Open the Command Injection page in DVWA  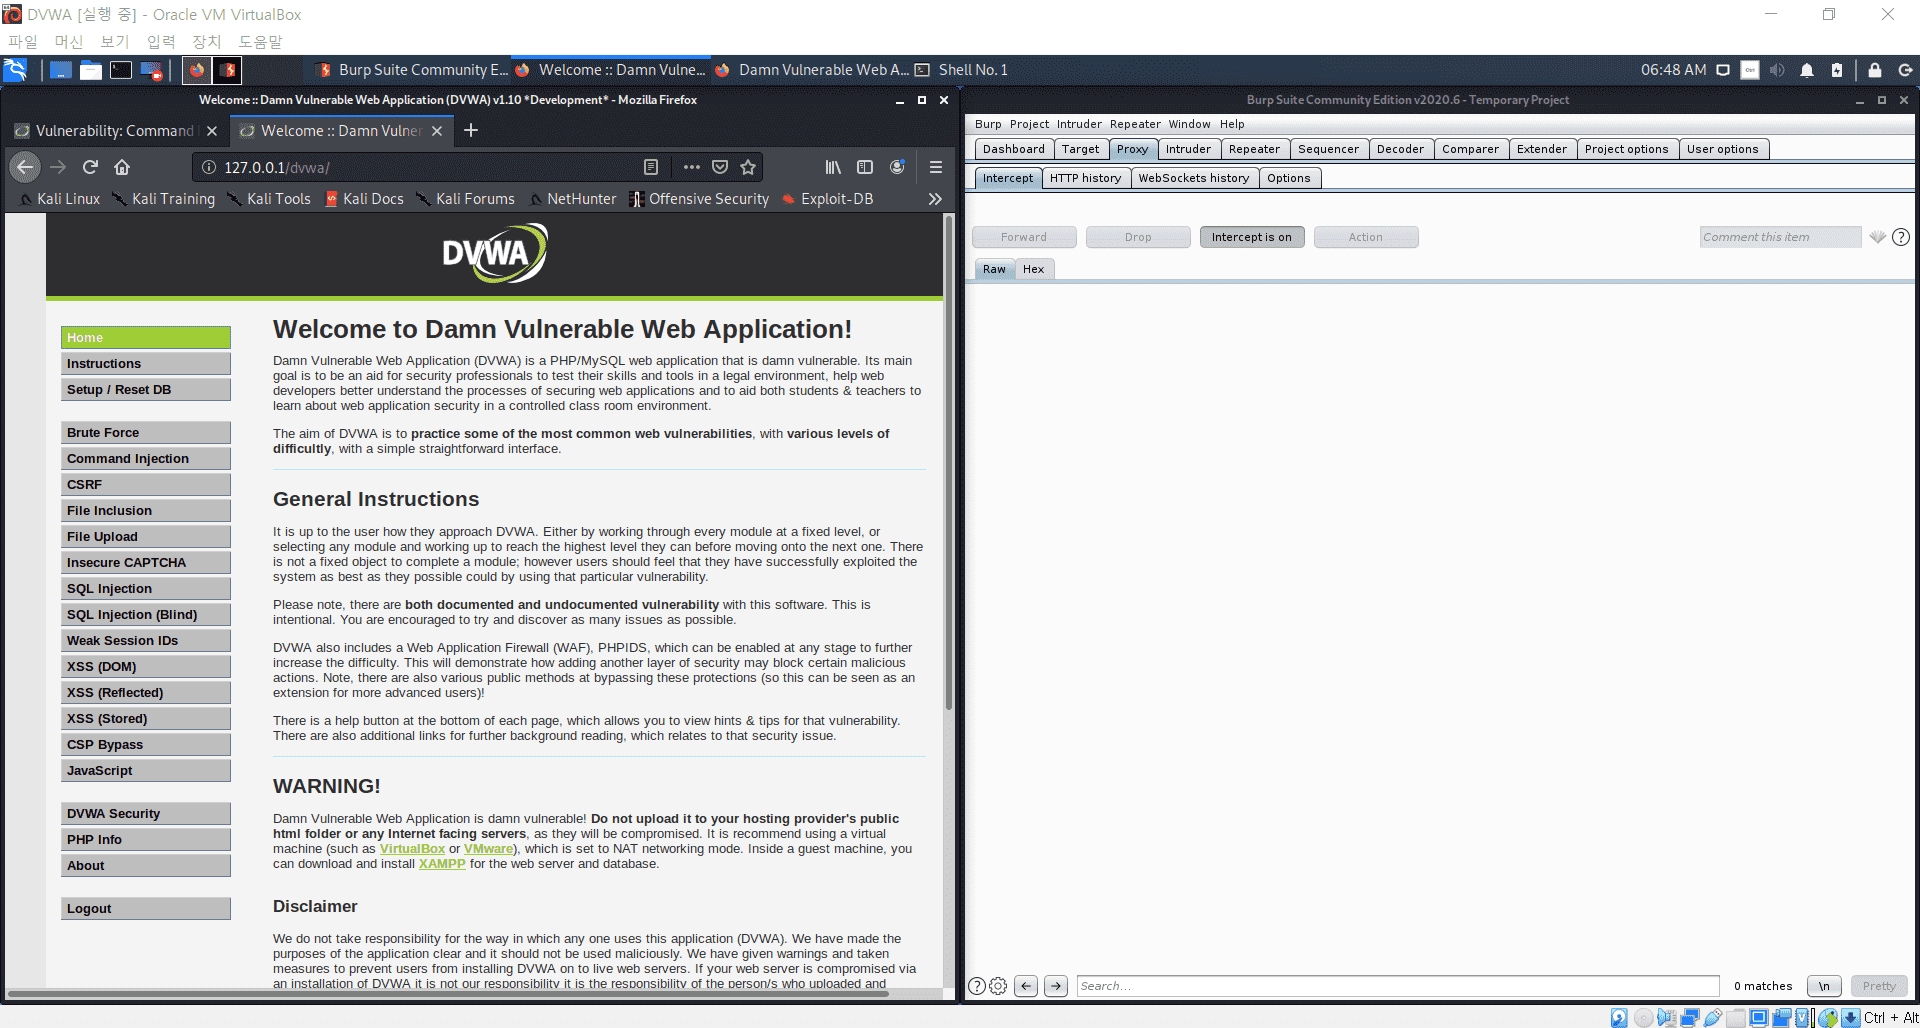[x=146, y=459]
